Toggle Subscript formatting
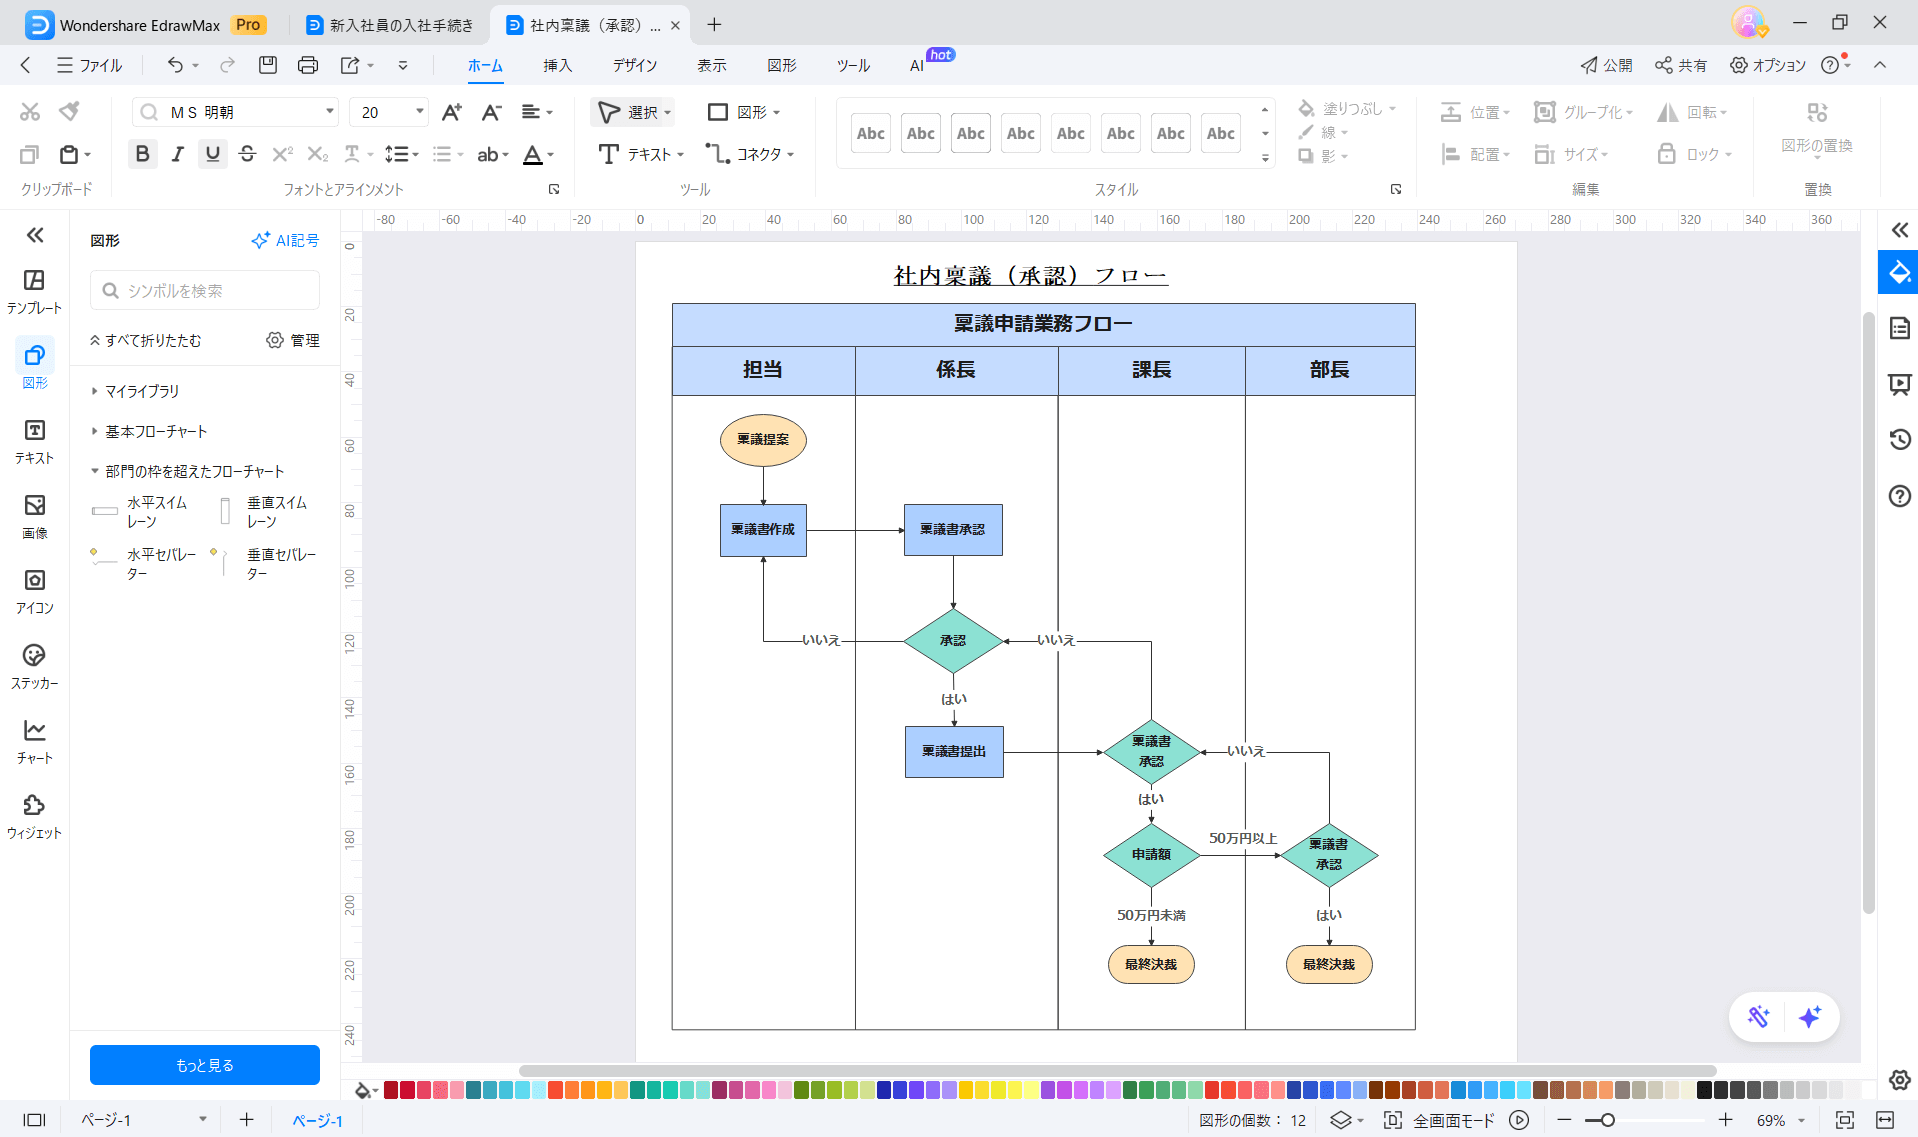1918x1137 pixels. [317, 154]
